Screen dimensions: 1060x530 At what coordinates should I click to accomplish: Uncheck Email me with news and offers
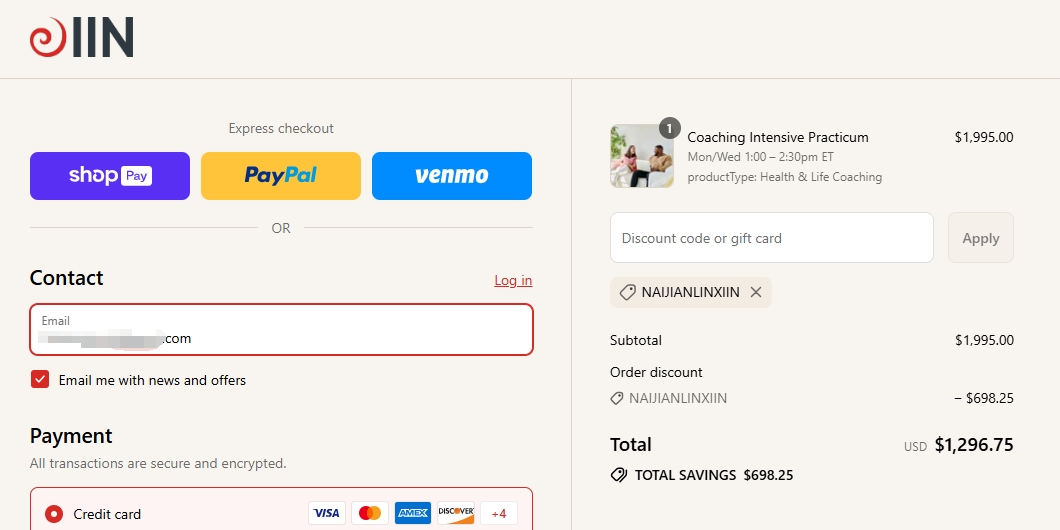click(40, 380)
